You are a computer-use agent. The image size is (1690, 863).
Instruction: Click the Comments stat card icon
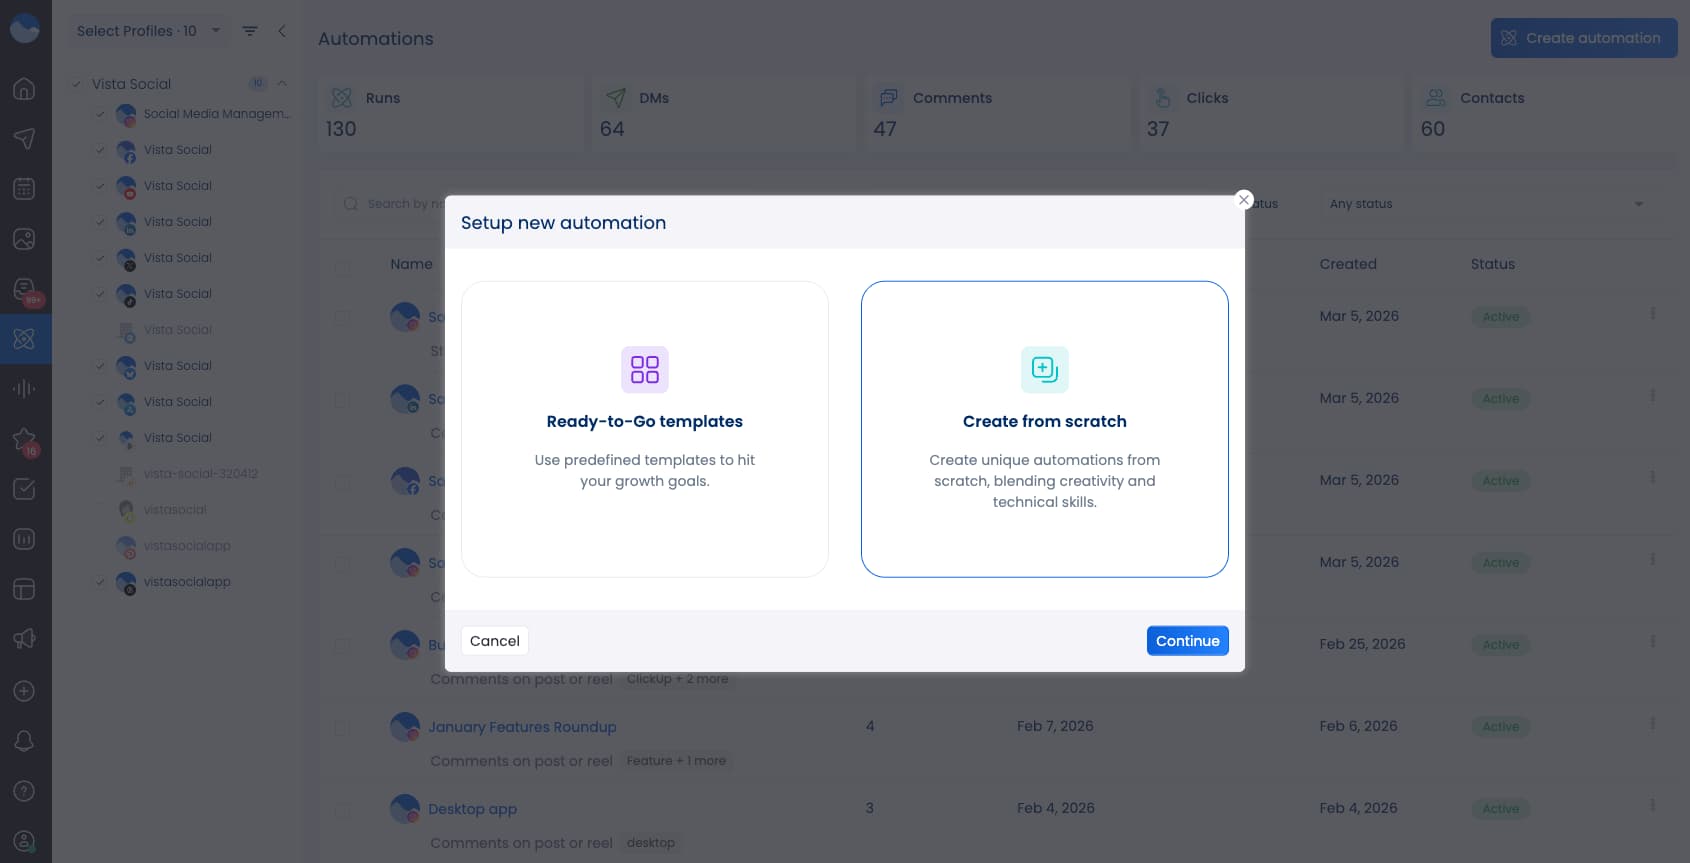(888, 98)
